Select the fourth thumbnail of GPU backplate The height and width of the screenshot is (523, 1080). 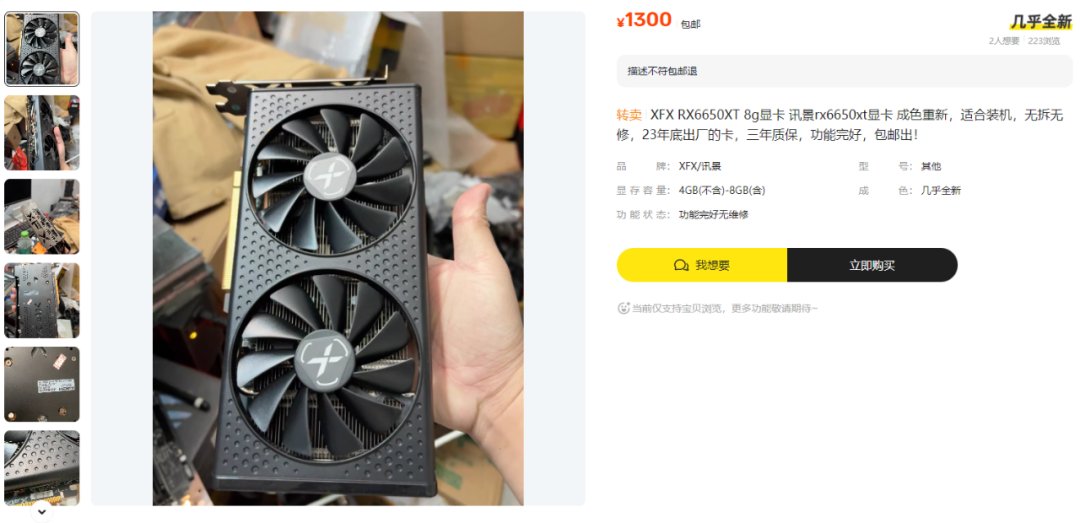click(x=42, y=300)
